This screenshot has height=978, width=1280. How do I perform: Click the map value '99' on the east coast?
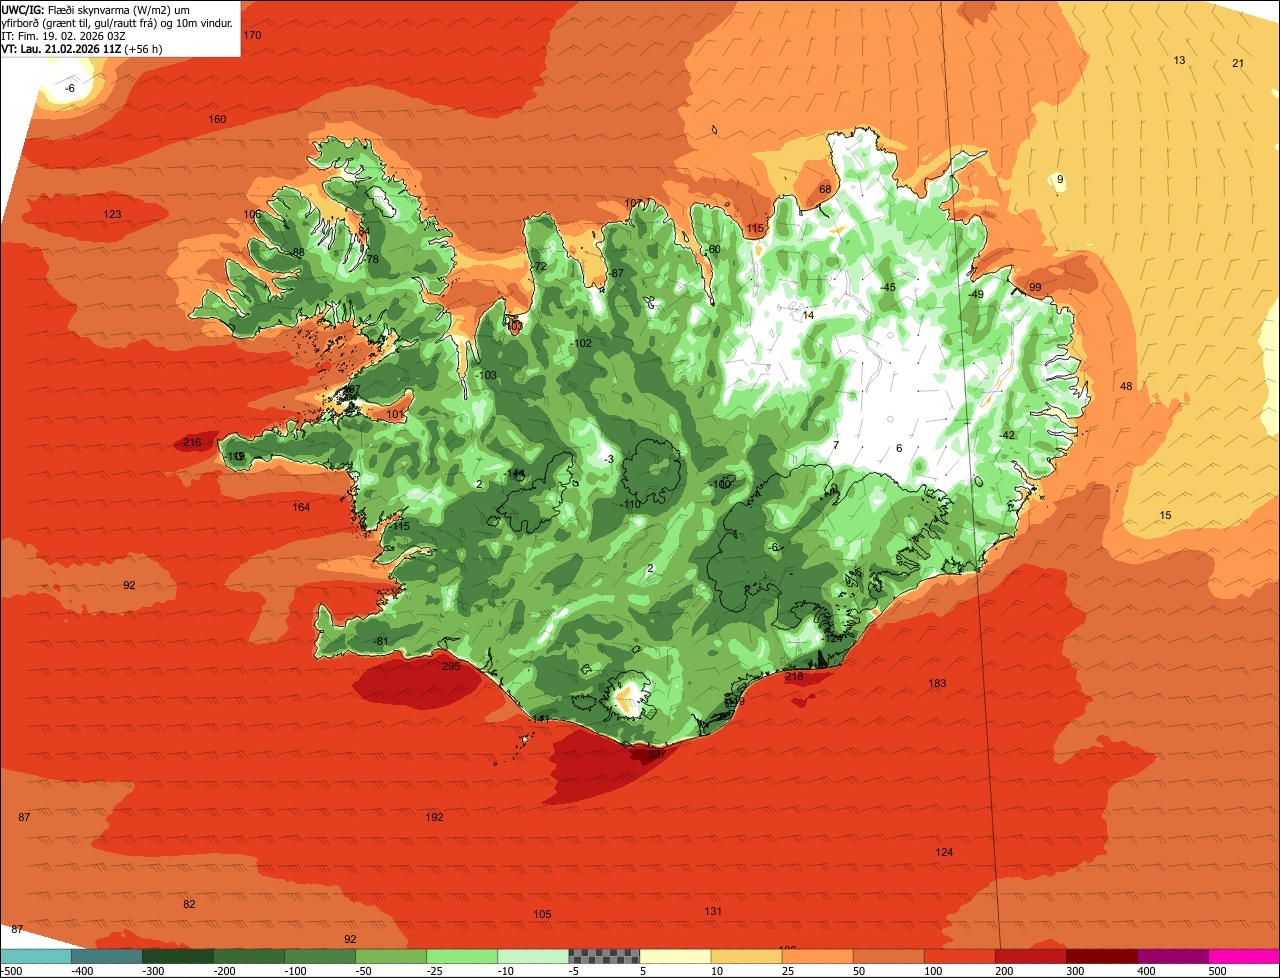[1035, 287]
